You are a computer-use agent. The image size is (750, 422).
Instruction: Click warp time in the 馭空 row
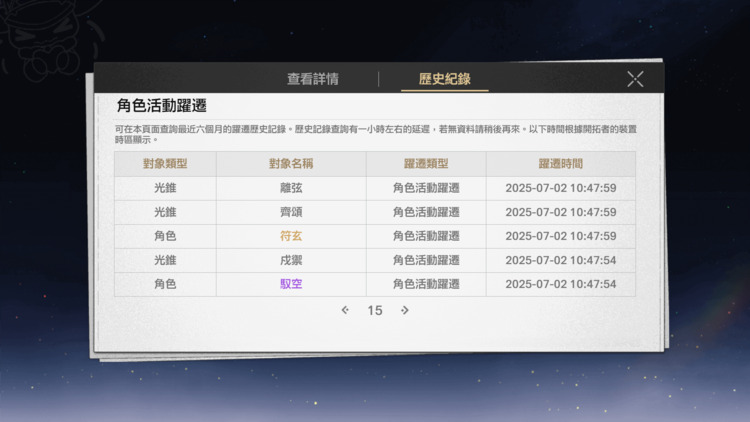click(561, 284)
